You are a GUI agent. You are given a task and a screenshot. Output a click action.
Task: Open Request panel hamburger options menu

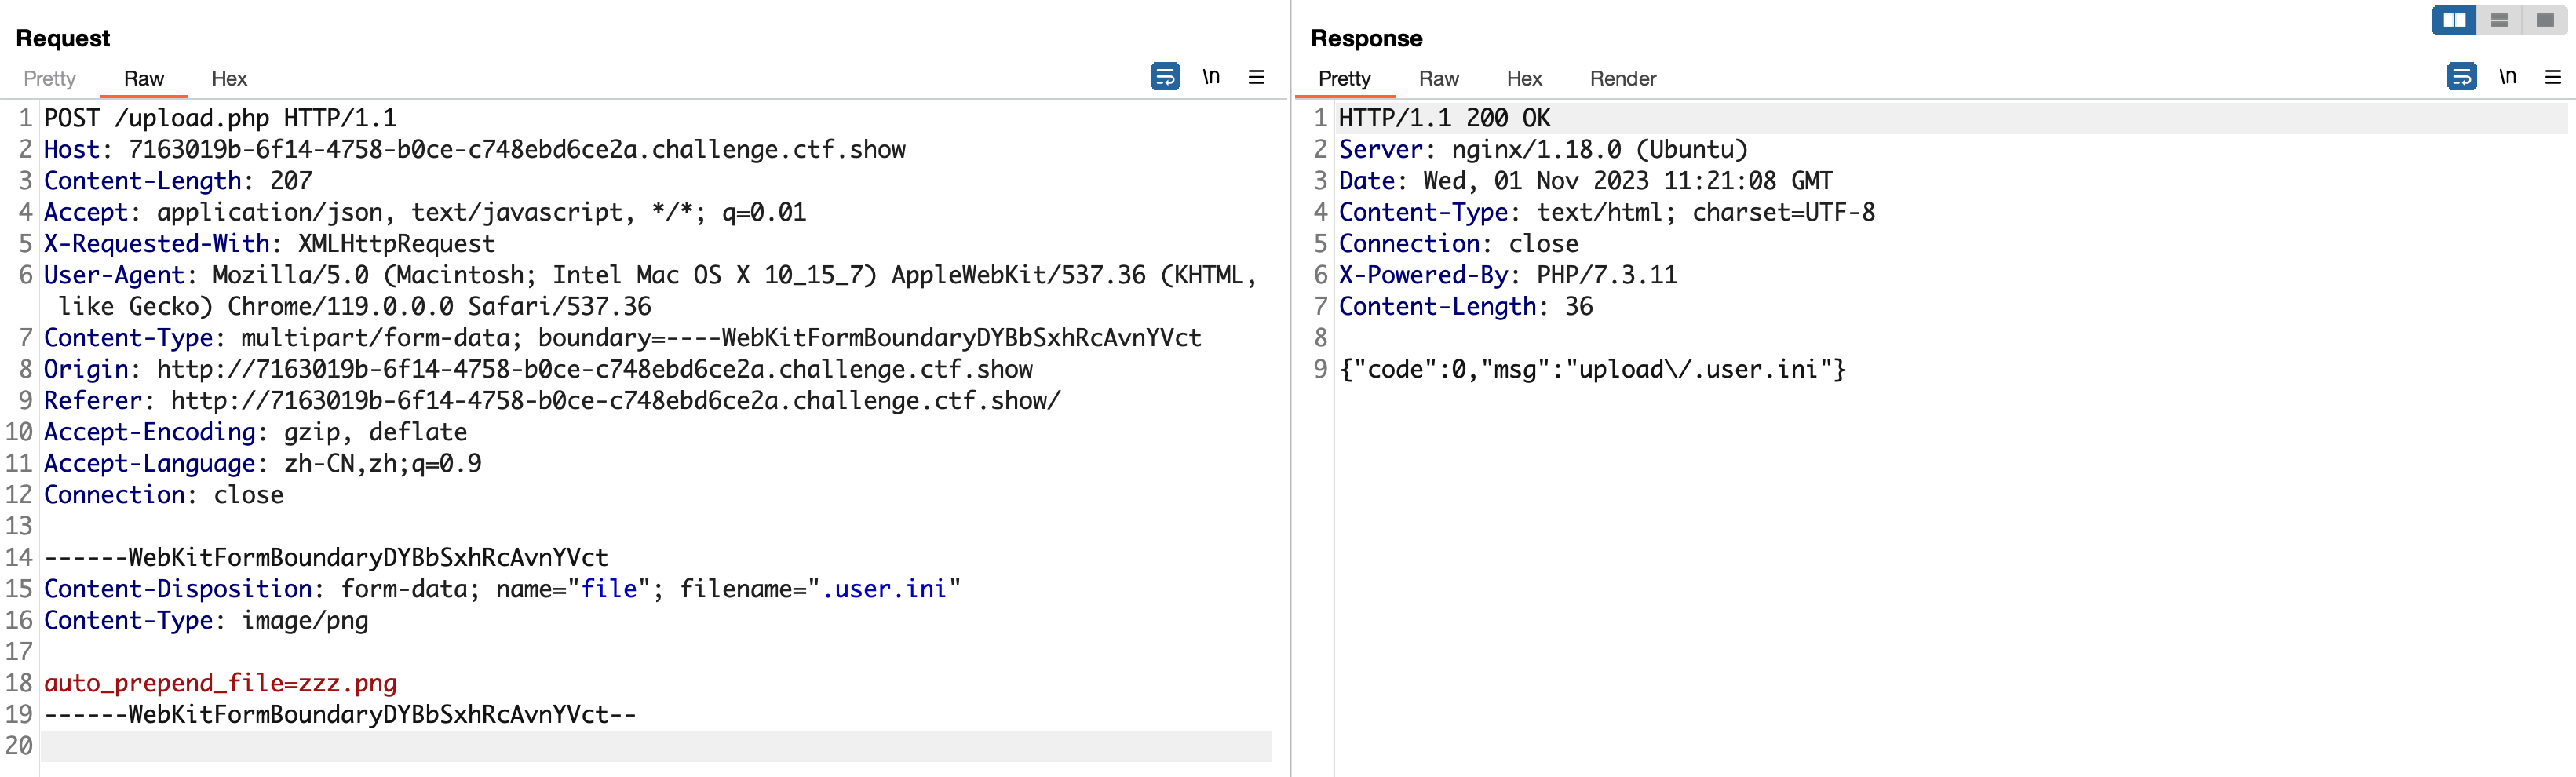[1257, 77]
